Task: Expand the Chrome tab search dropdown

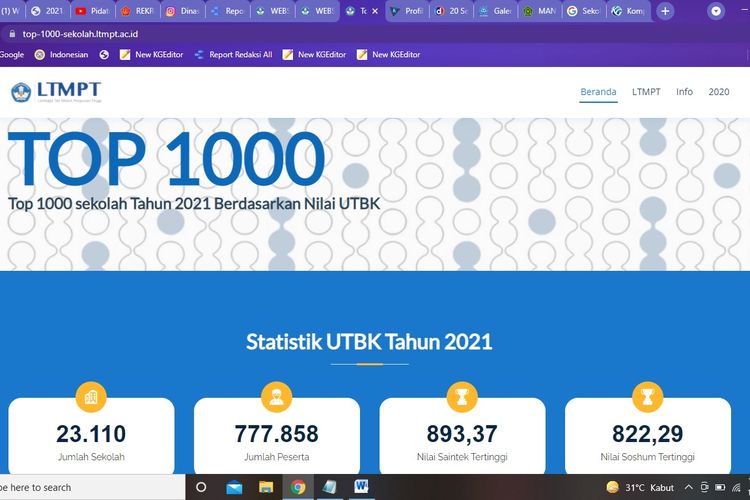Action: tap(716, 11)
